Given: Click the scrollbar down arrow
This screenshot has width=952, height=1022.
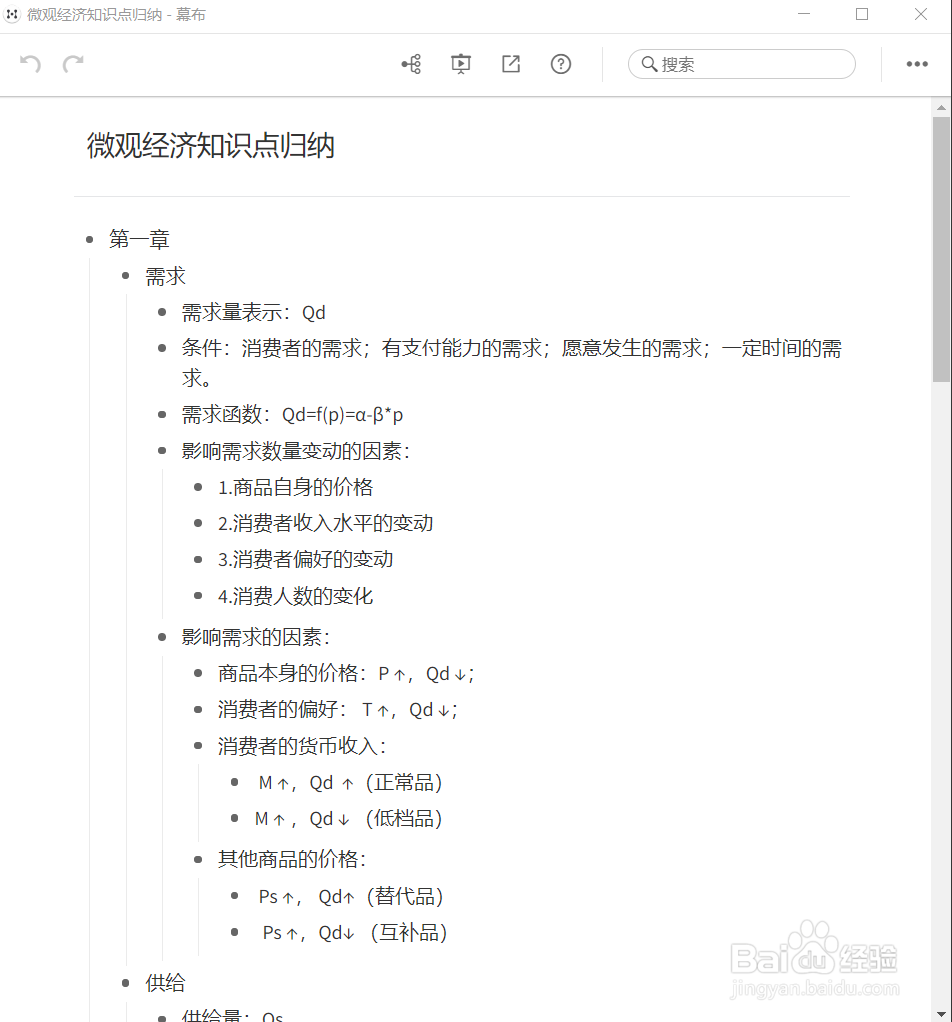Looking at the screenshot, I should coord(941,1015).
